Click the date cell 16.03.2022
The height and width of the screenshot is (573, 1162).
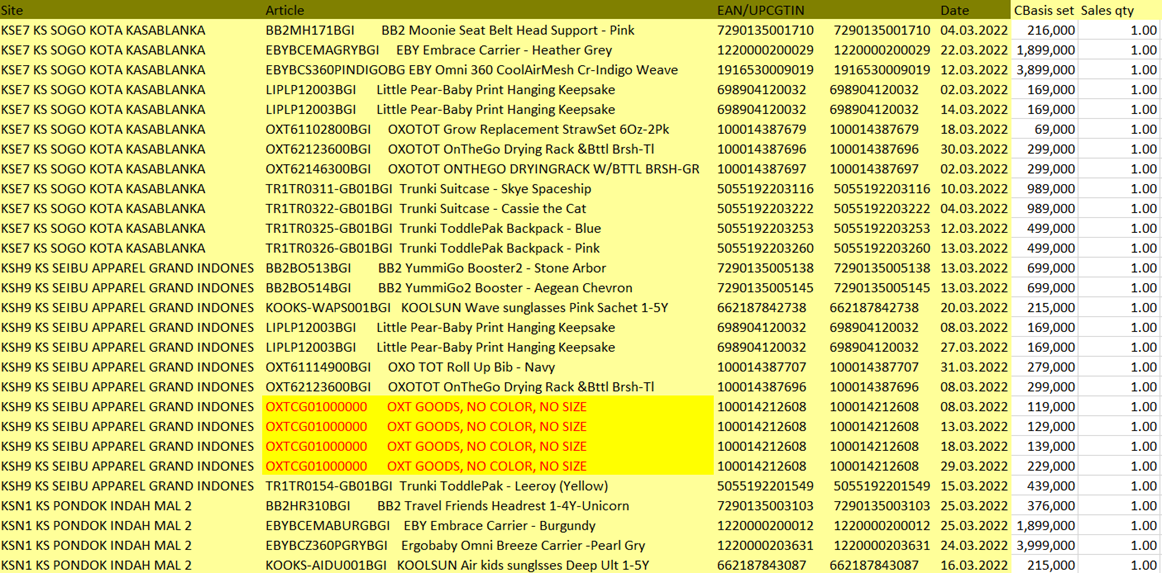pyautogui.click(x=974, y=566)
